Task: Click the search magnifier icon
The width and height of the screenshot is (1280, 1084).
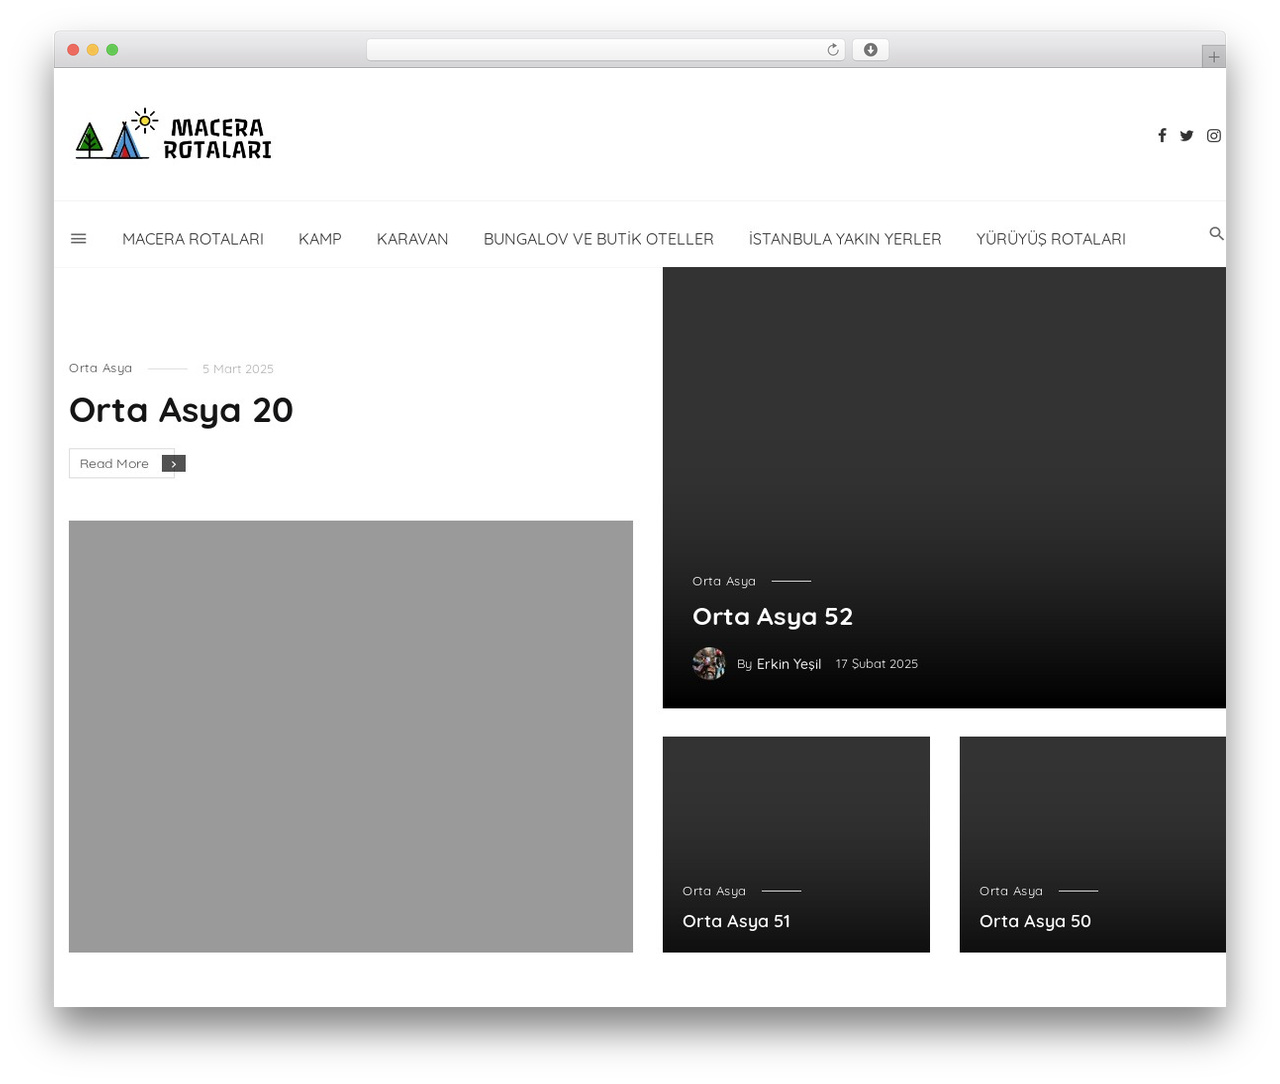Action: click(1216, 234)
